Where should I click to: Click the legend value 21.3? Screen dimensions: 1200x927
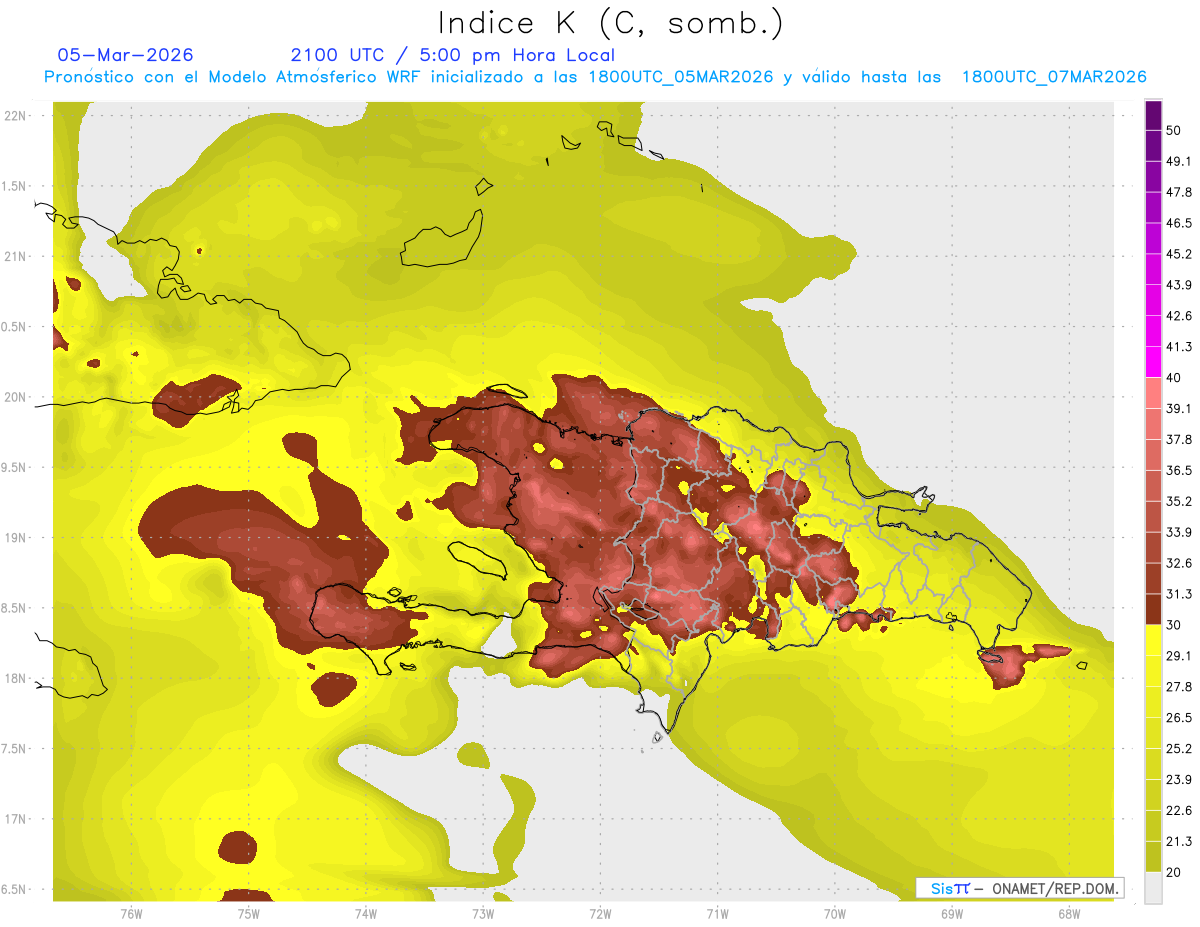coord(1179,841)
